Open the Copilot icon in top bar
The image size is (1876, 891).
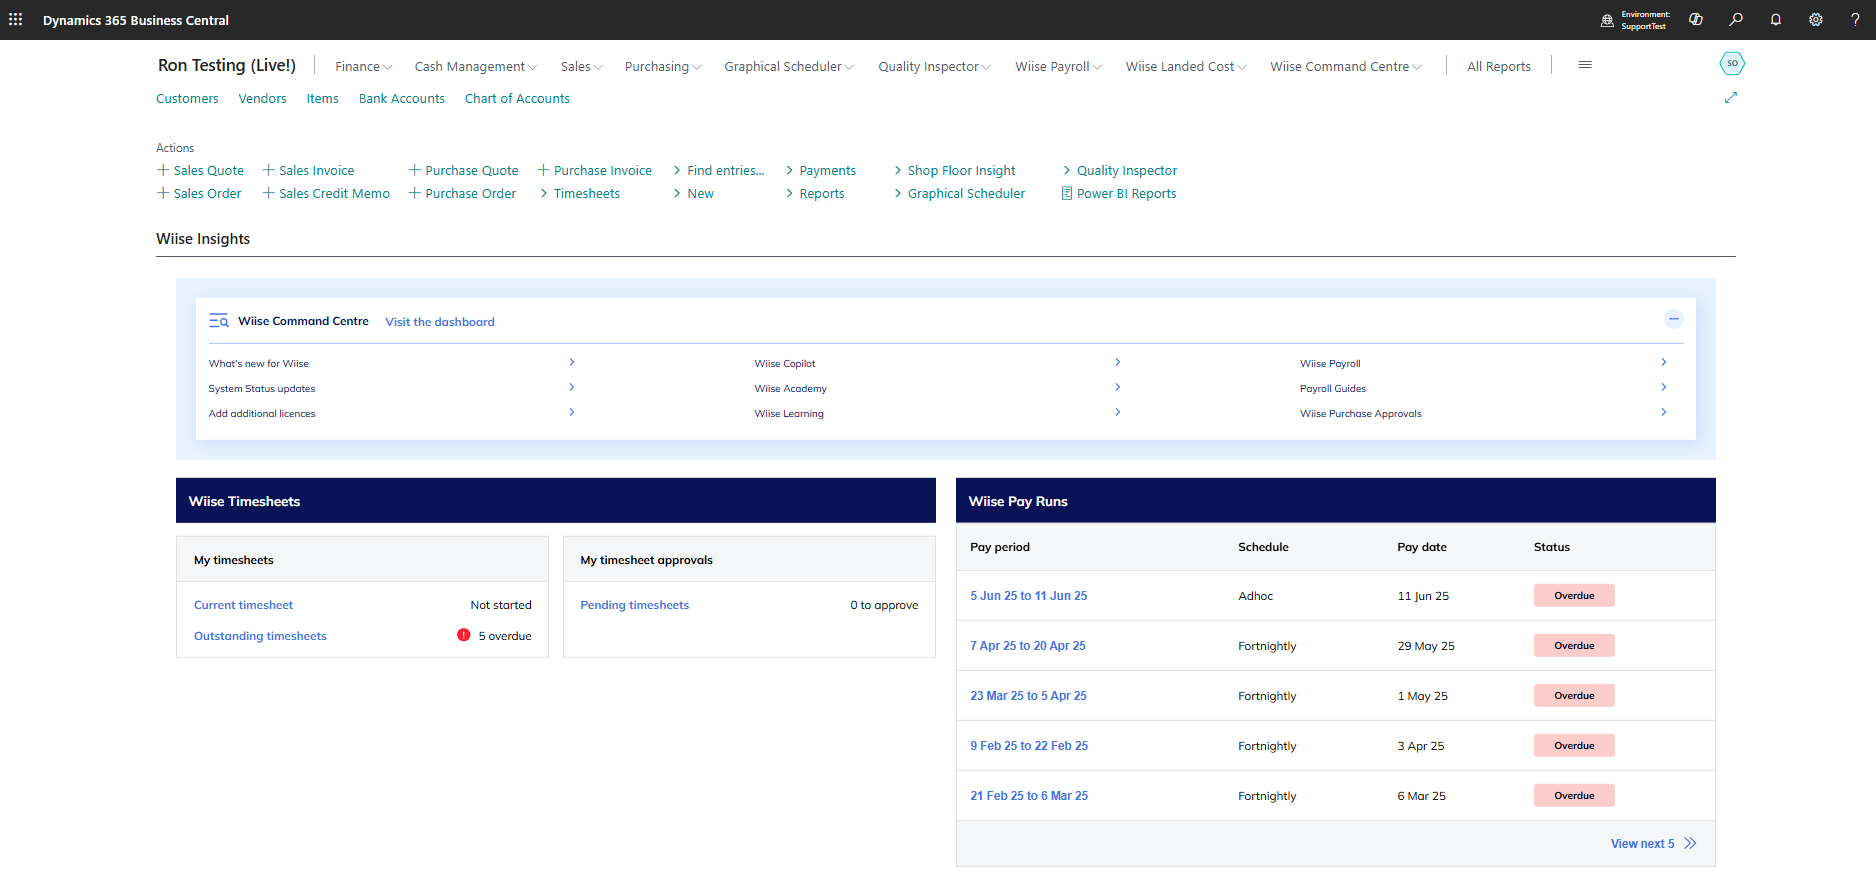[x=1696, y=20]
